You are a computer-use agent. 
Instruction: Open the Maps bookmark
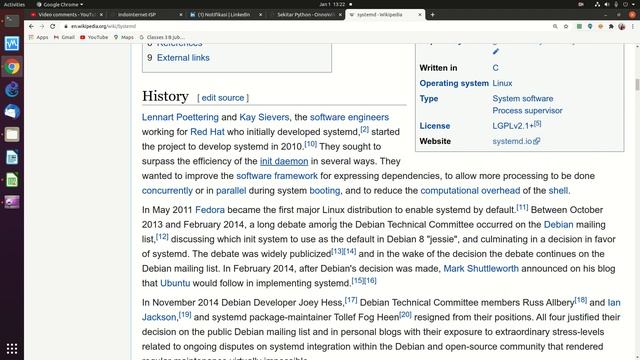tap(124, 37)
